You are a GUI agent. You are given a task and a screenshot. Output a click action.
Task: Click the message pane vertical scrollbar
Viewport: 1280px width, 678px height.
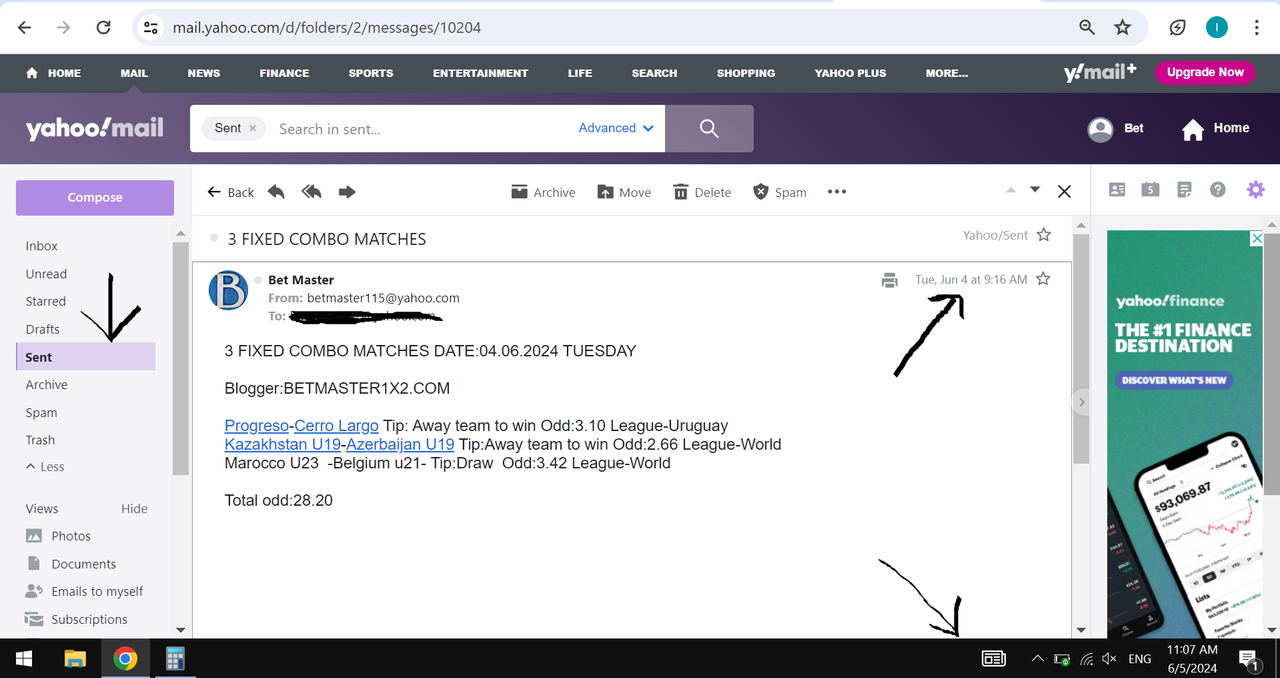(1080, 350)
